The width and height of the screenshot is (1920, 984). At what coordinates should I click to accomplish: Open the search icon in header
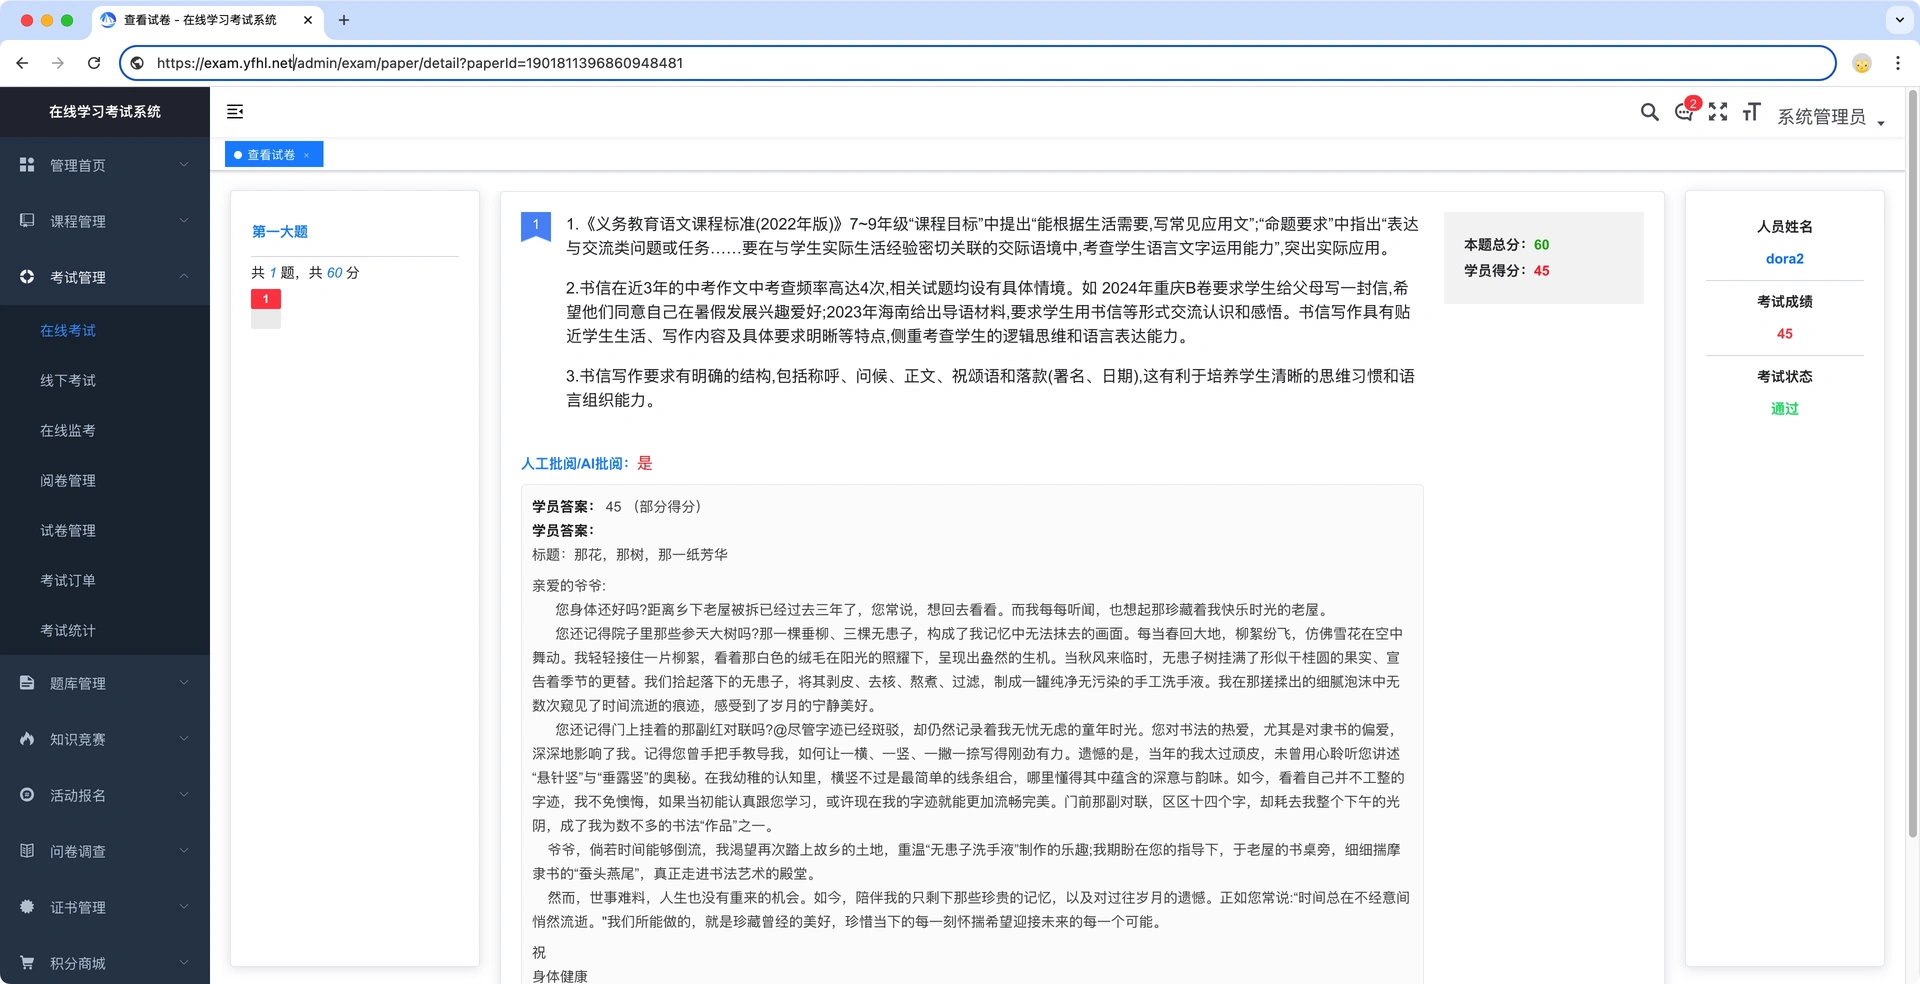point(1649,112)
